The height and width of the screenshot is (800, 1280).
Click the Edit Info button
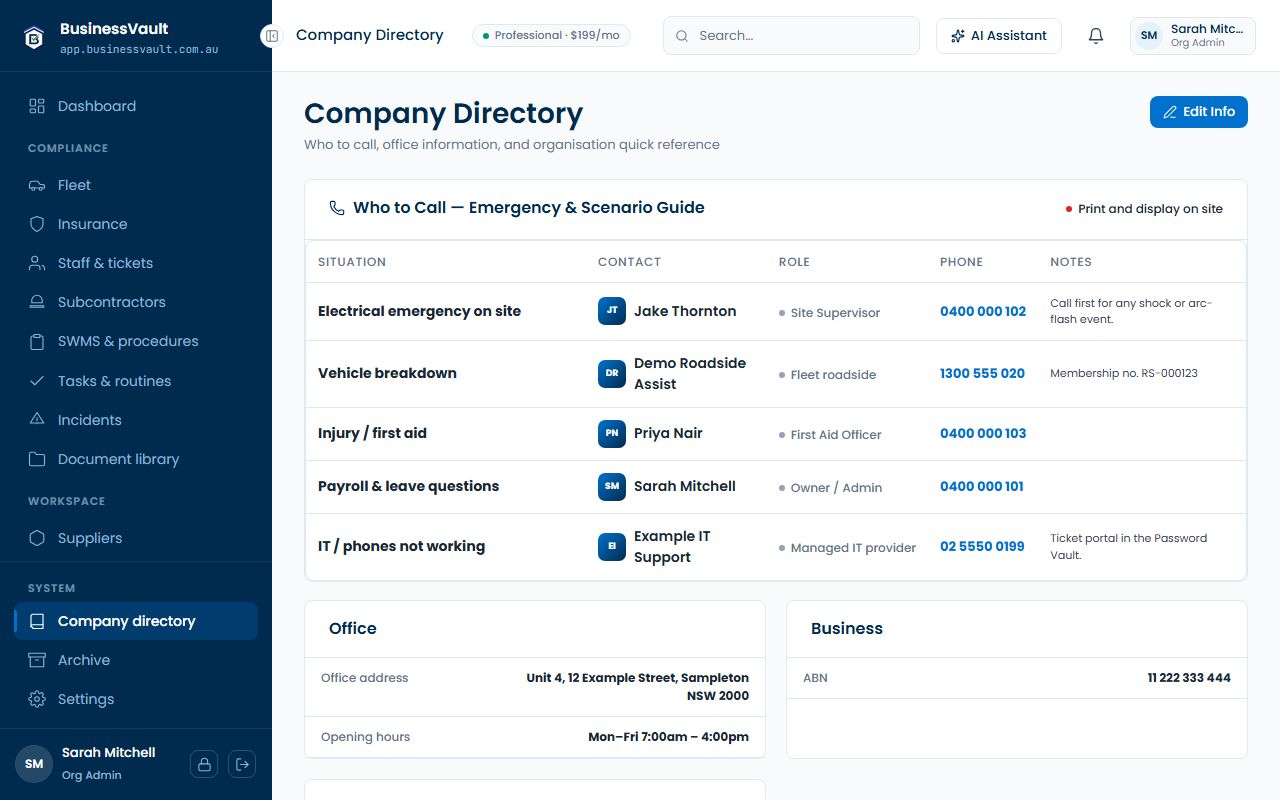click(1198, 112)
